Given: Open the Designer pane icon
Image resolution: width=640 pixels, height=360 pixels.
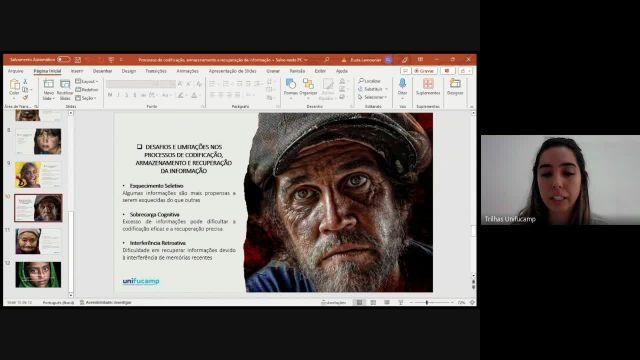Looking at the screenshot, I should pyautogui.click(x=455, y=87).
